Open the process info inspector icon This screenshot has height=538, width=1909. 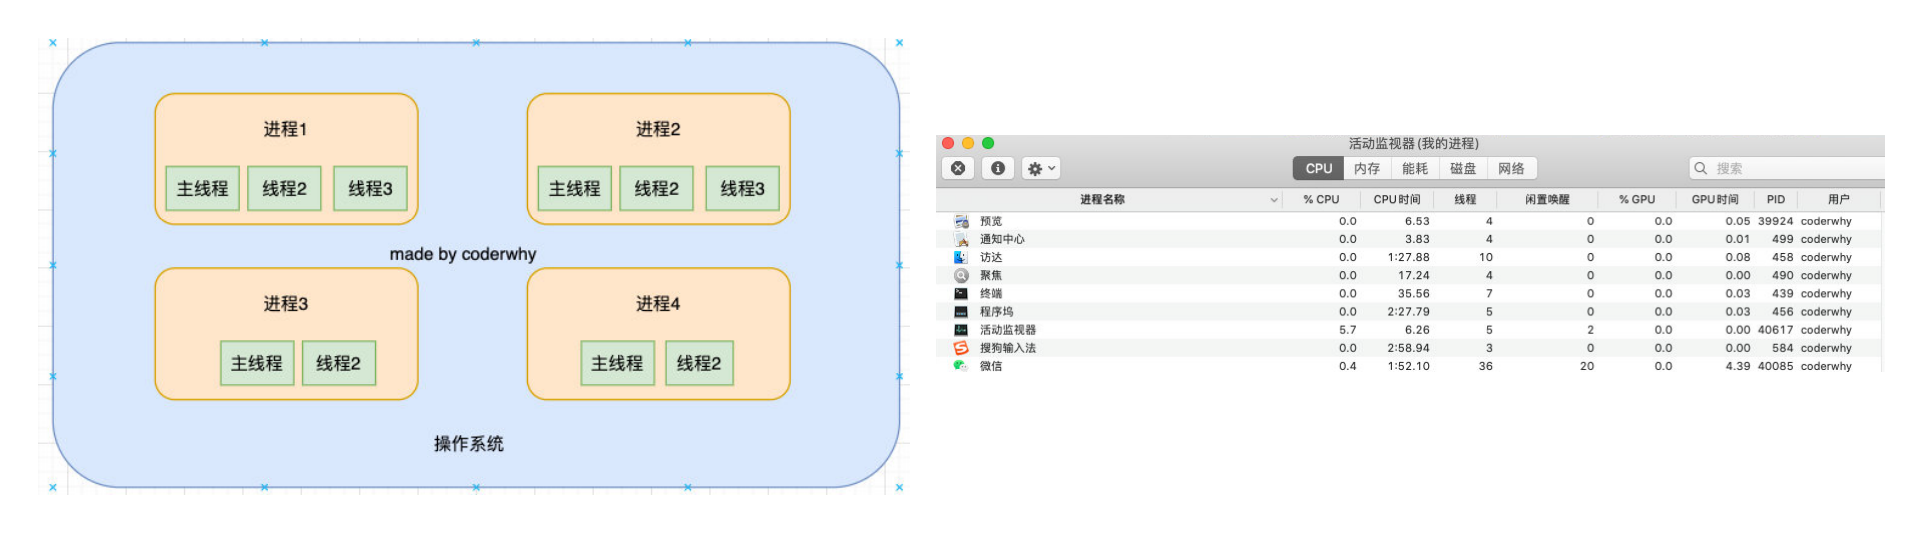click(998, 168)
